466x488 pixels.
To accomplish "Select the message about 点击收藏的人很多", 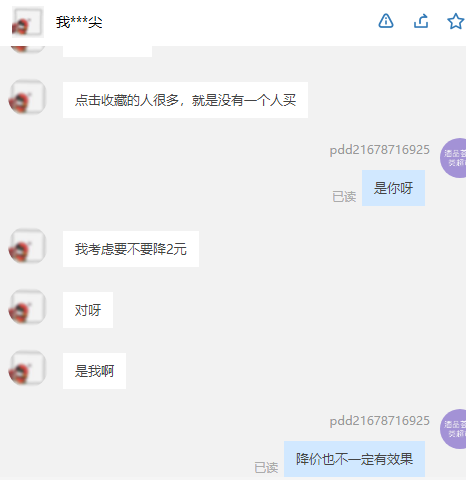I will pyautogui.click(x=185, y=100).
